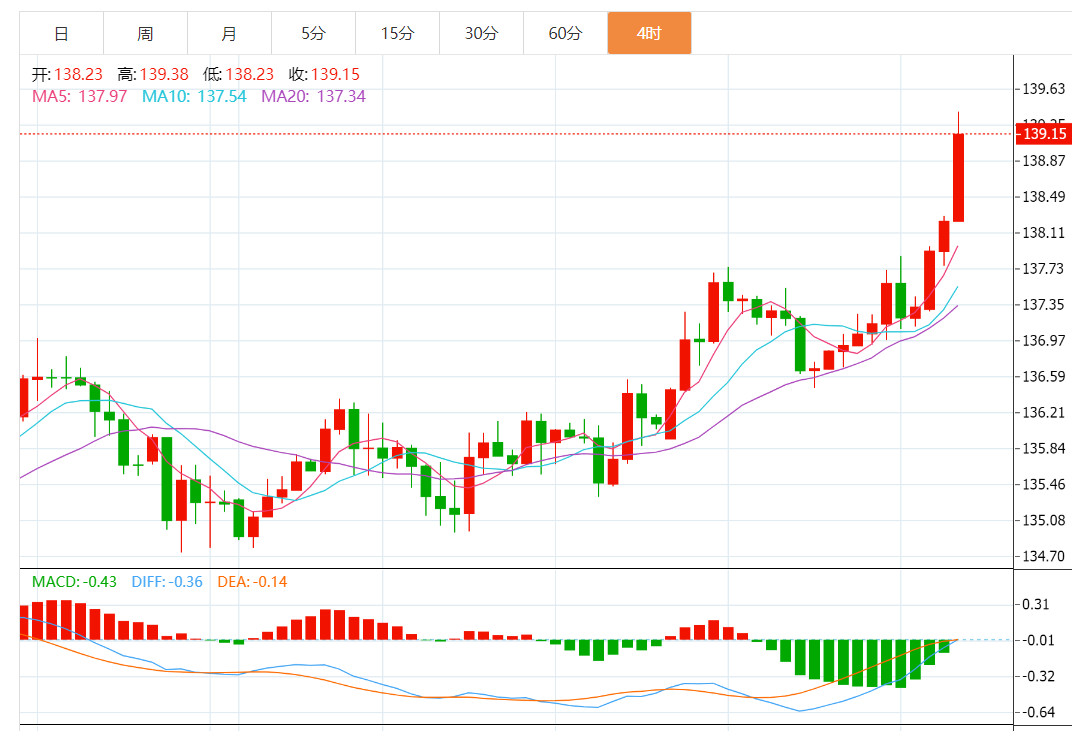
Task: Select the 15分 interval tab
Action: [x=397, y=33]
